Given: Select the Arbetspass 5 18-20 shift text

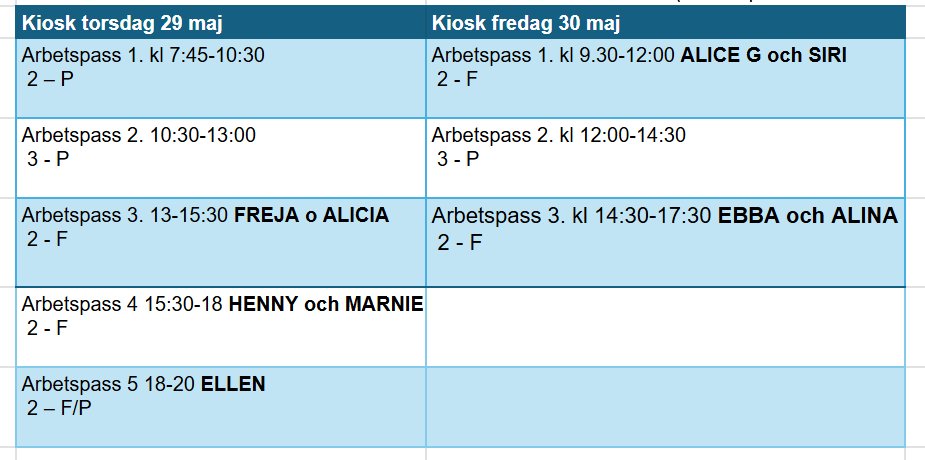Looking at the screenshot, I should click(110, 384).
